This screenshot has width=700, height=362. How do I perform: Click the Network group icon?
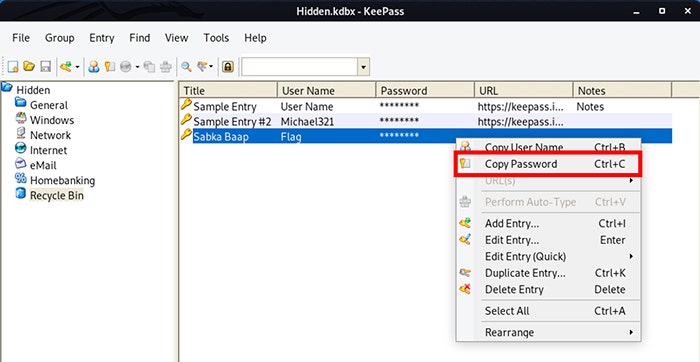21,133
